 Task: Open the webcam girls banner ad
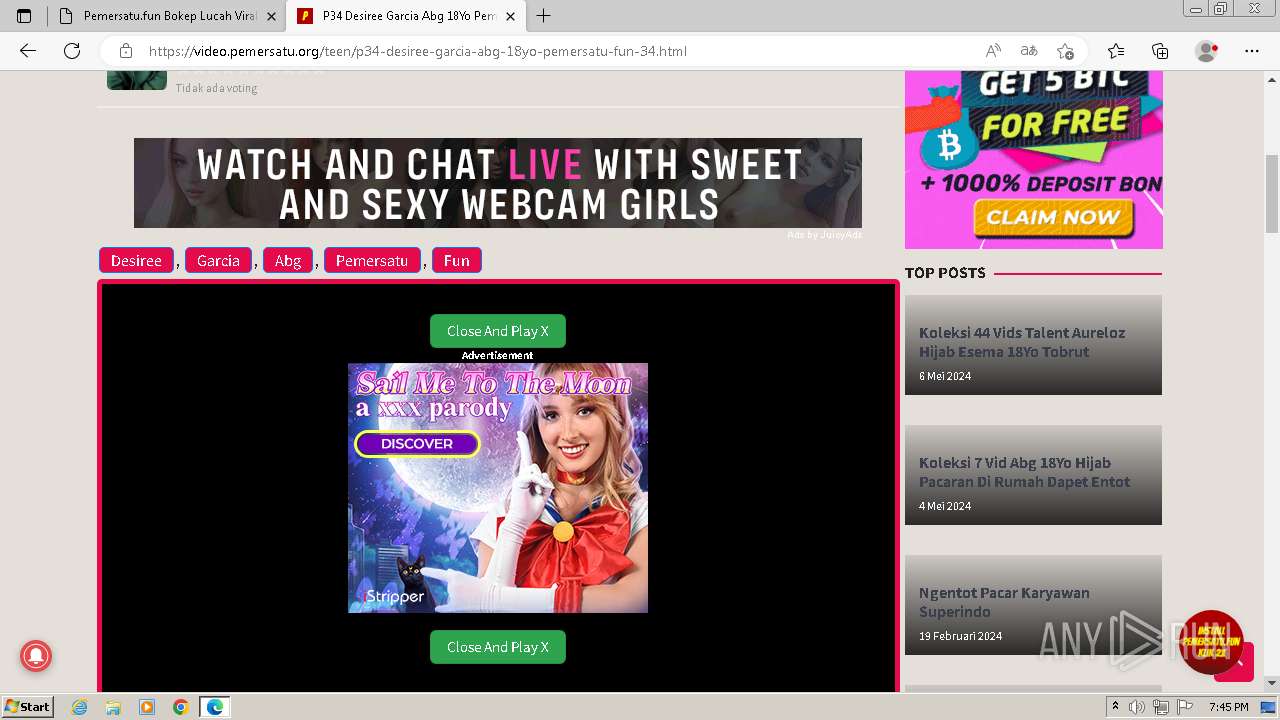tap(498, 183)
